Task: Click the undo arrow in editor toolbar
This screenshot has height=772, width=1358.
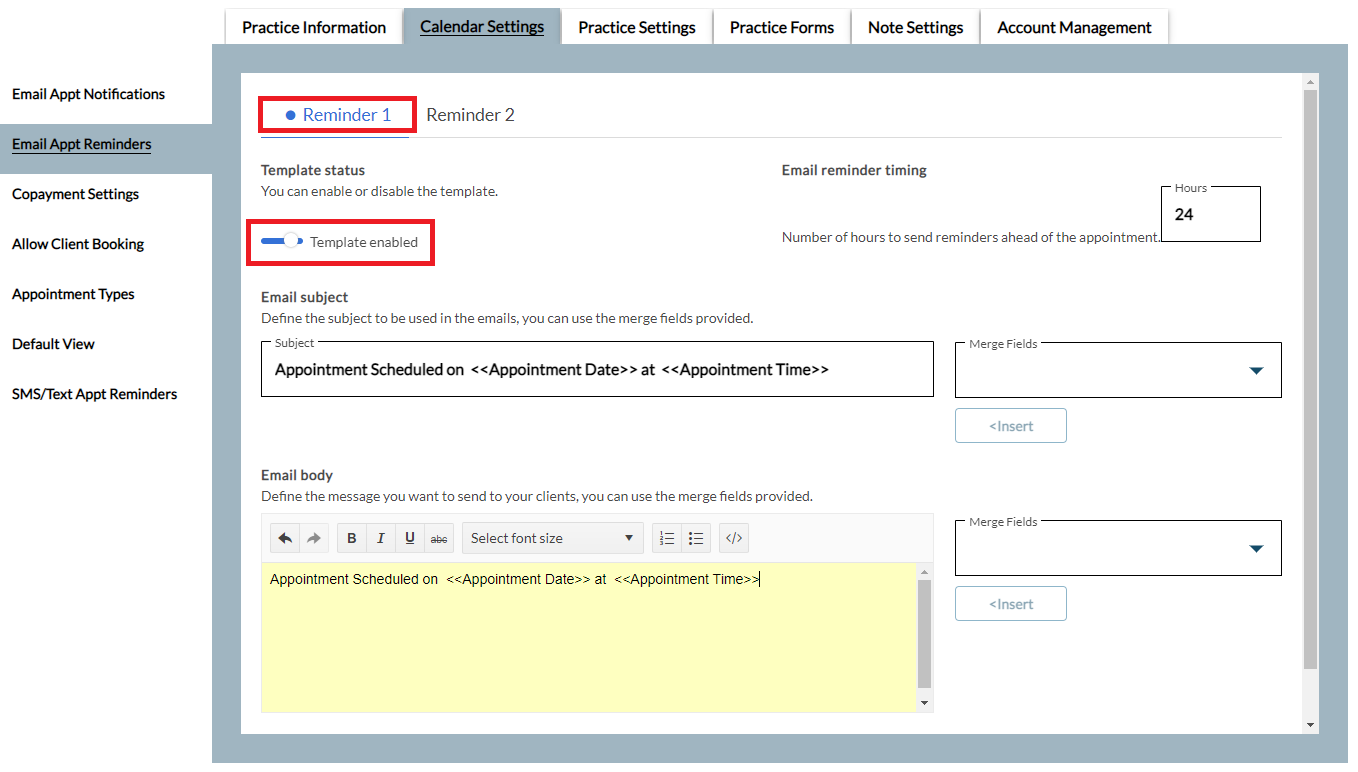Action: pos(285,538)
